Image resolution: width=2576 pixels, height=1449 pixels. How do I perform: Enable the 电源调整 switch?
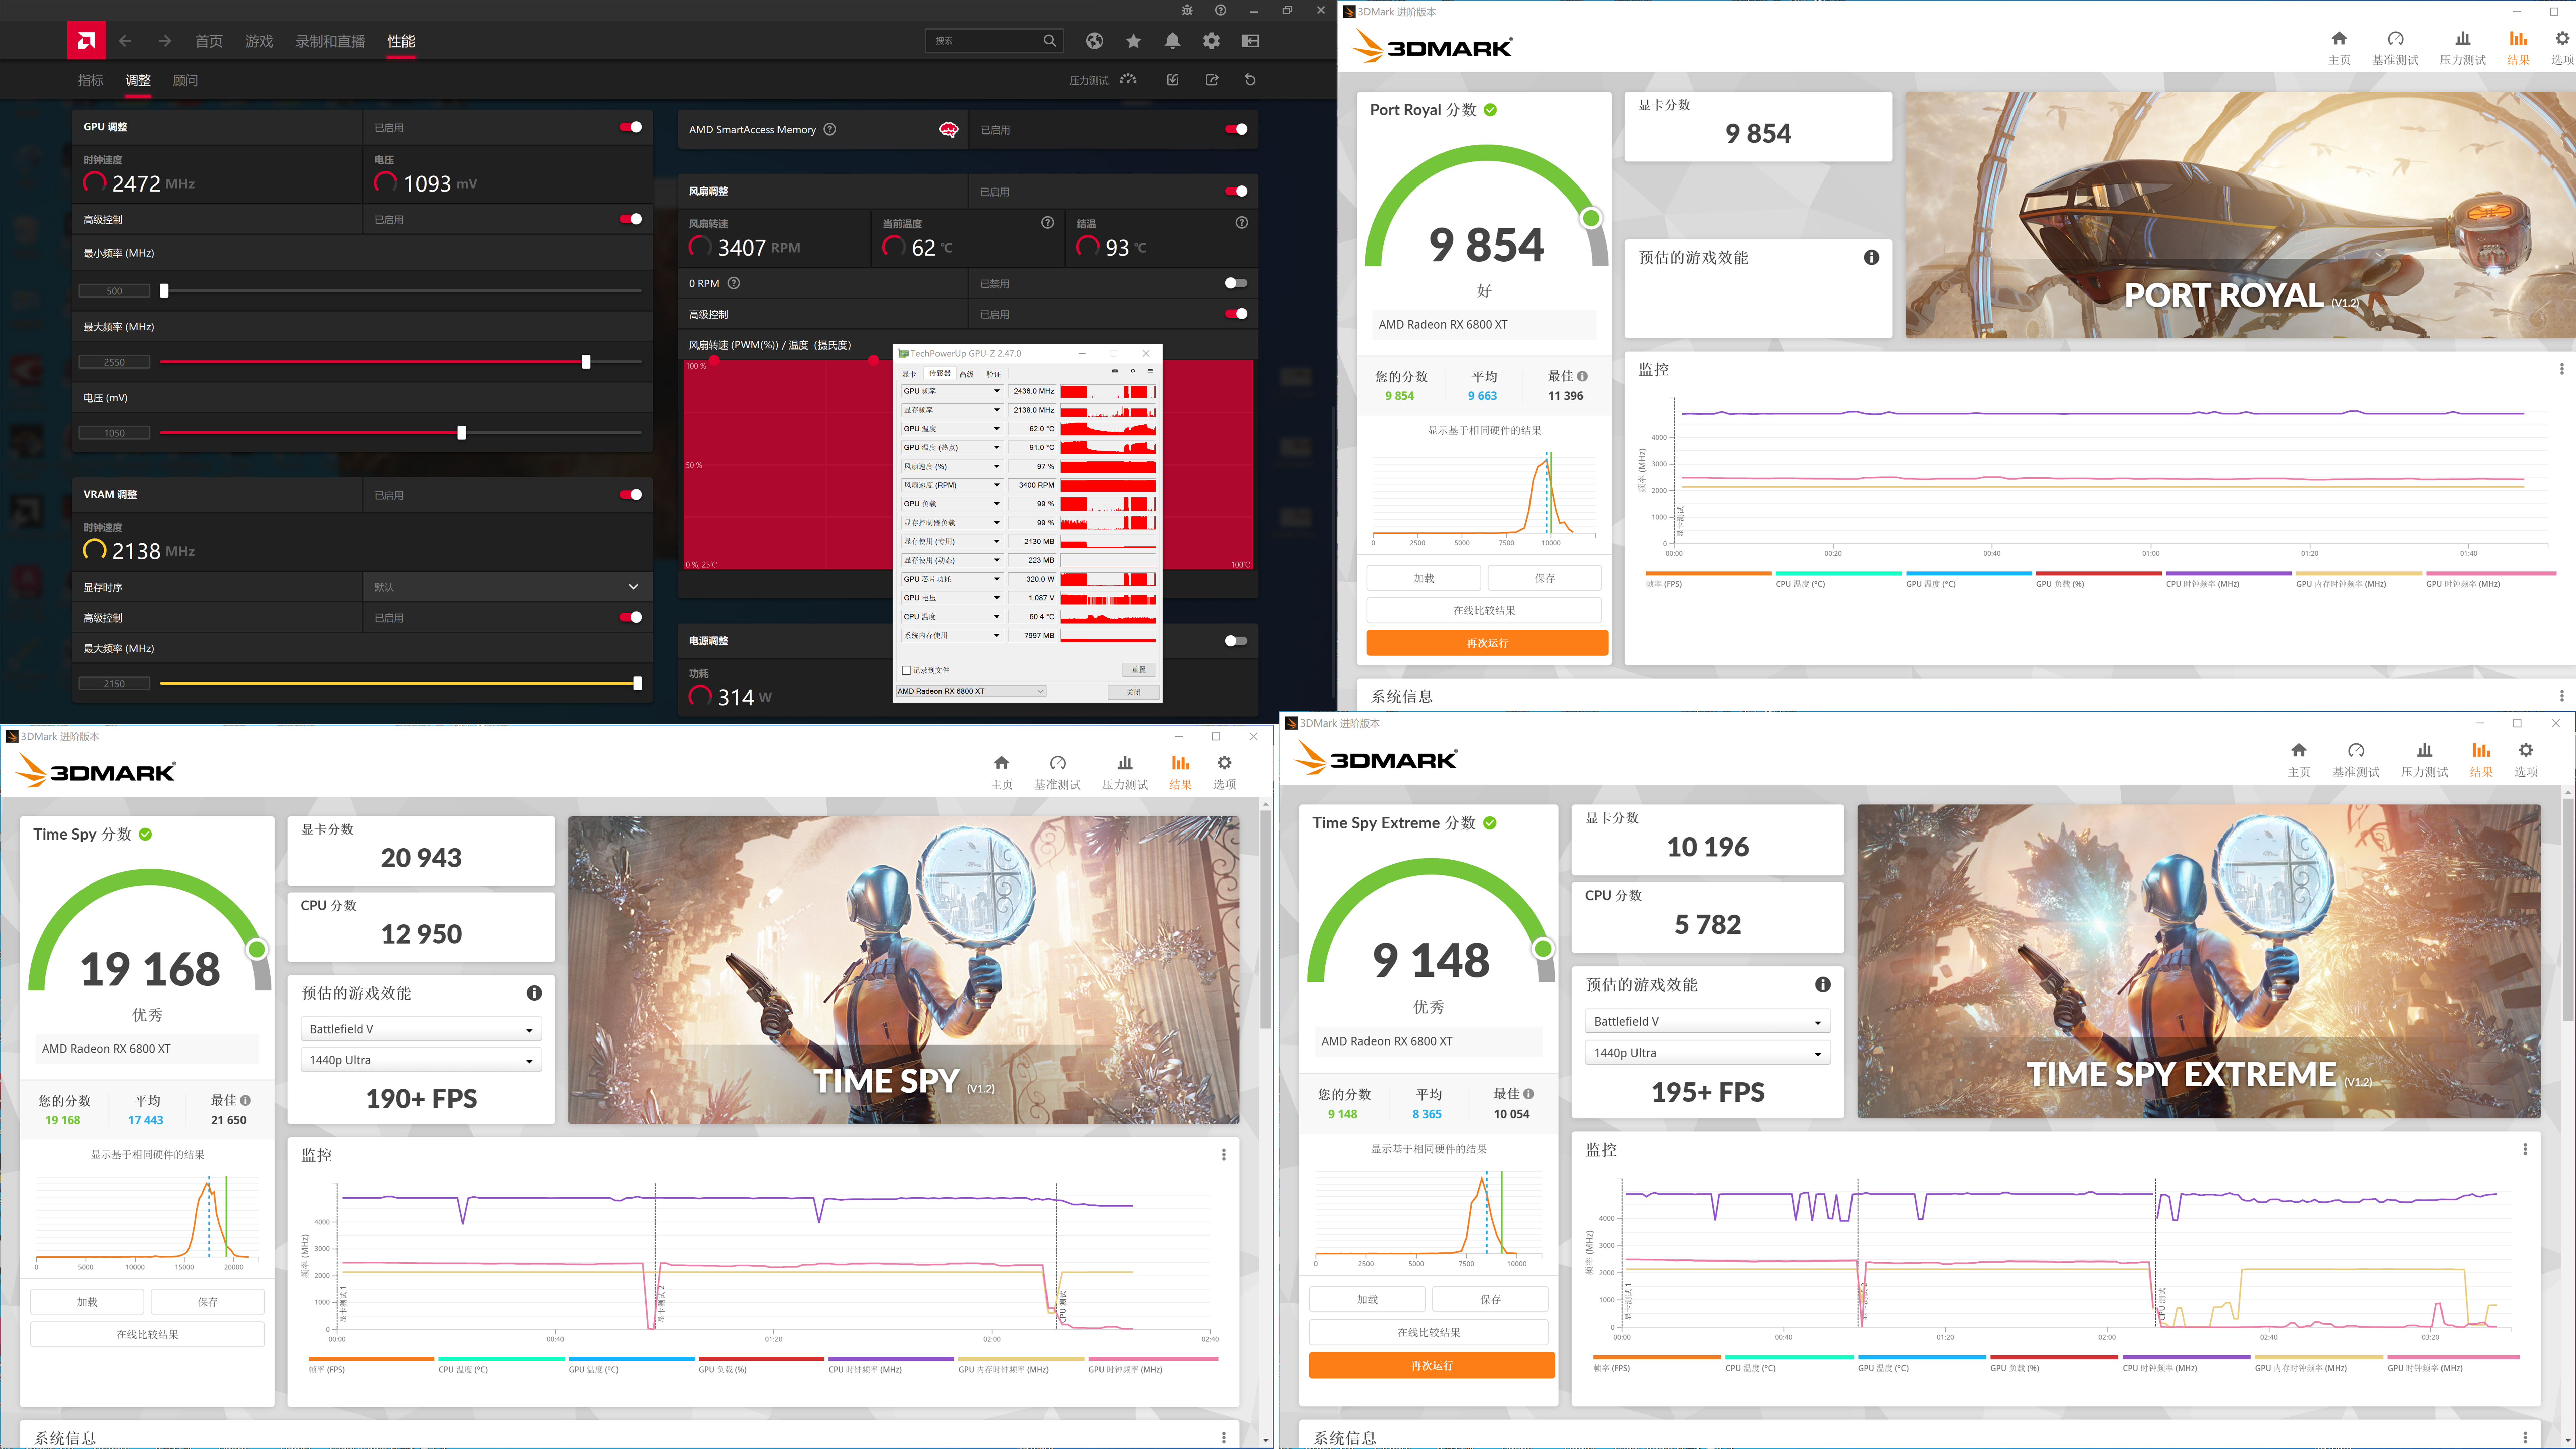[x=1236, y=641]
